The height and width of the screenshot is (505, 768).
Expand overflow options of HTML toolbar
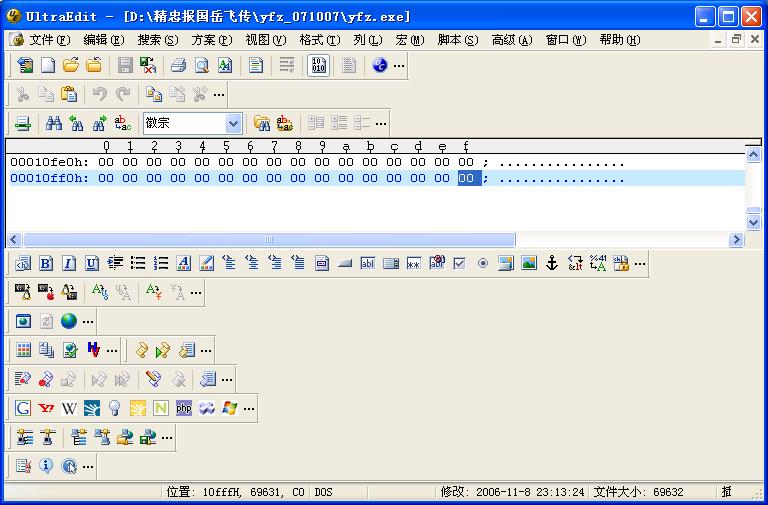click(x=640, y=265)
